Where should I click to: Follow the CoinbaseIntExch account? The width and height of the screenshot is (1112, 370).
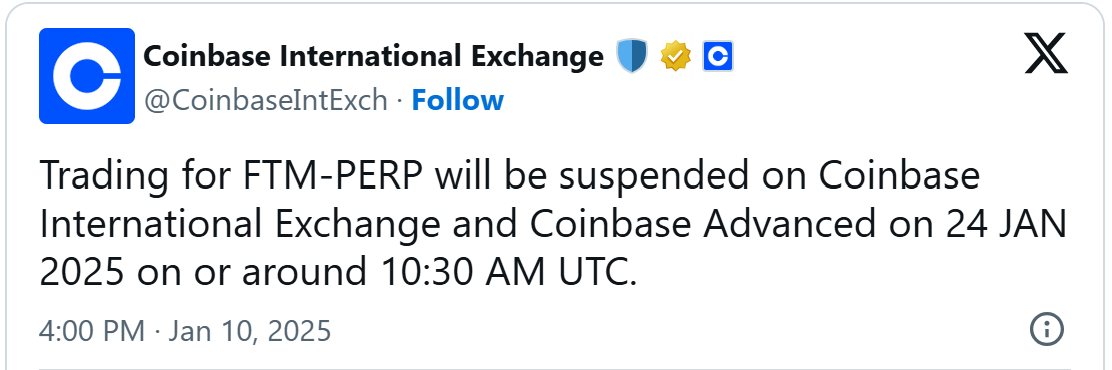(457, 100)
